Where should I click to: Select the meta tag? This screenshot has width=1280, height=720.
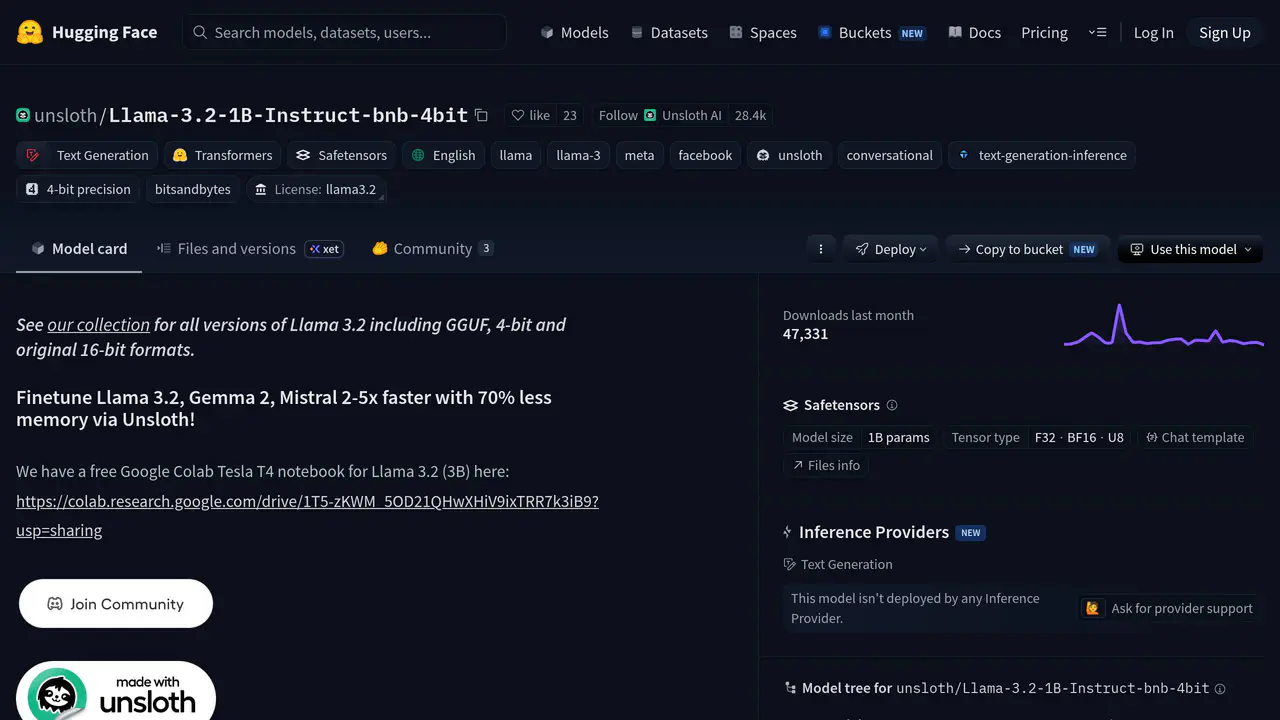(x=639, y=155)
